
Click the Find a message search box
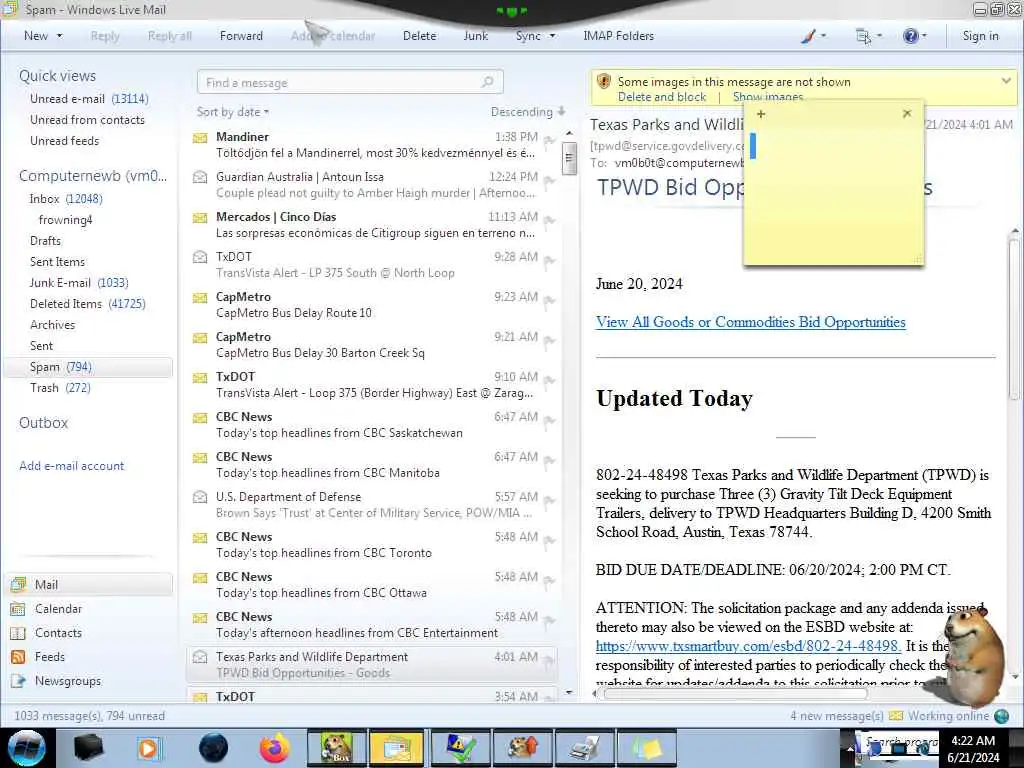pyautogui.click(x=350, y=82)
